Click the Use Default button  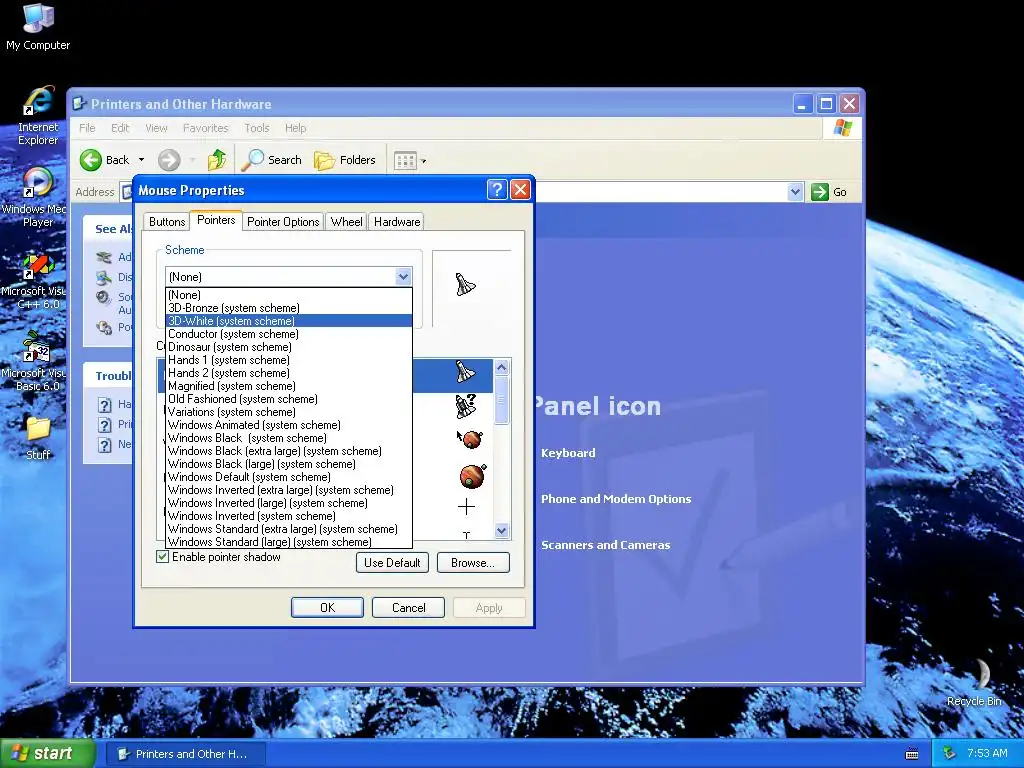(x=392, y=563)
